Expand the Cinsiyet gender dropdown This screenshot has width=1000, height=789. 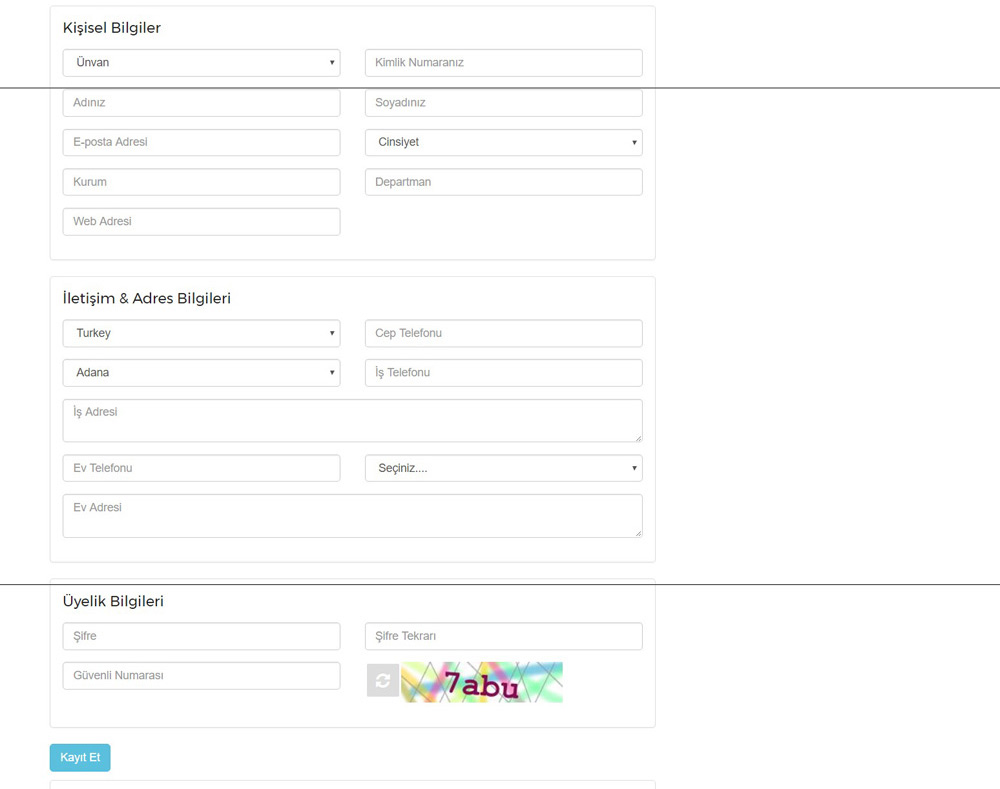click(x=503, y=143)
